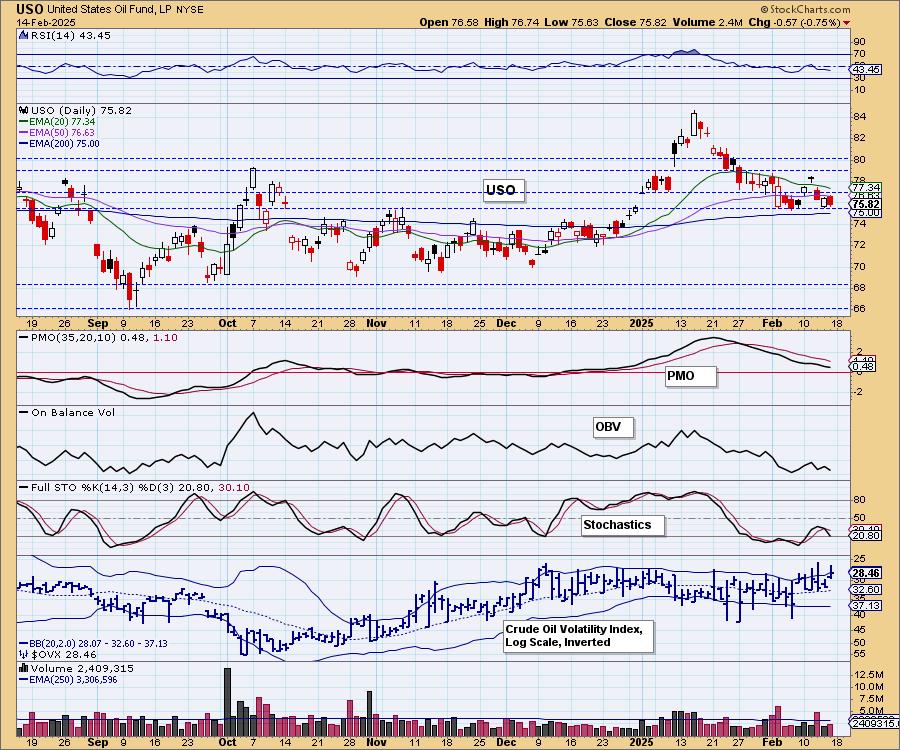900x750 pixels.
Task: Click the Nov label on price date axis
Action: [x=376, y=323]
